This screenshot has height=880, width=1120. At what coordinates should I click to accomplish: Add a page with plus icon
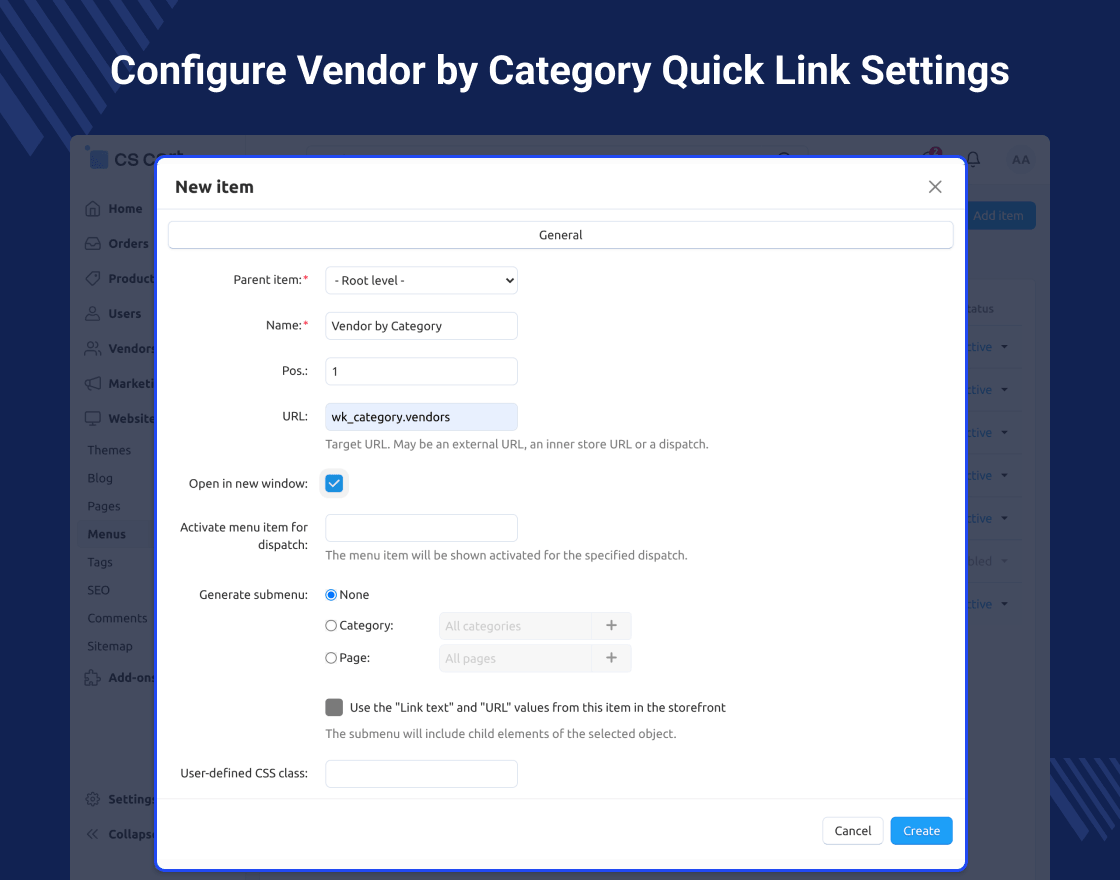[x=611, y=658]
